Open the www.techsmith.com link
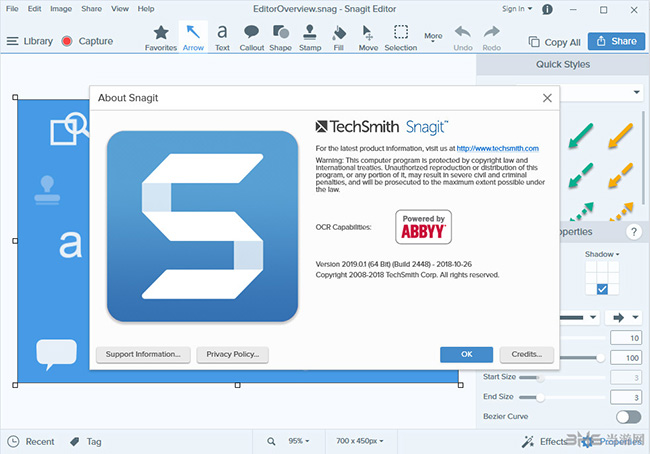 [x=497, y=148]
